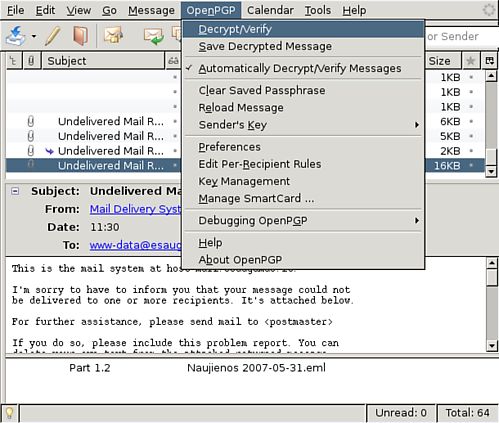The image size is (499, 423).
Task: Click the thread column header icon
Action: pyautogui.click(x=14, y=61)
